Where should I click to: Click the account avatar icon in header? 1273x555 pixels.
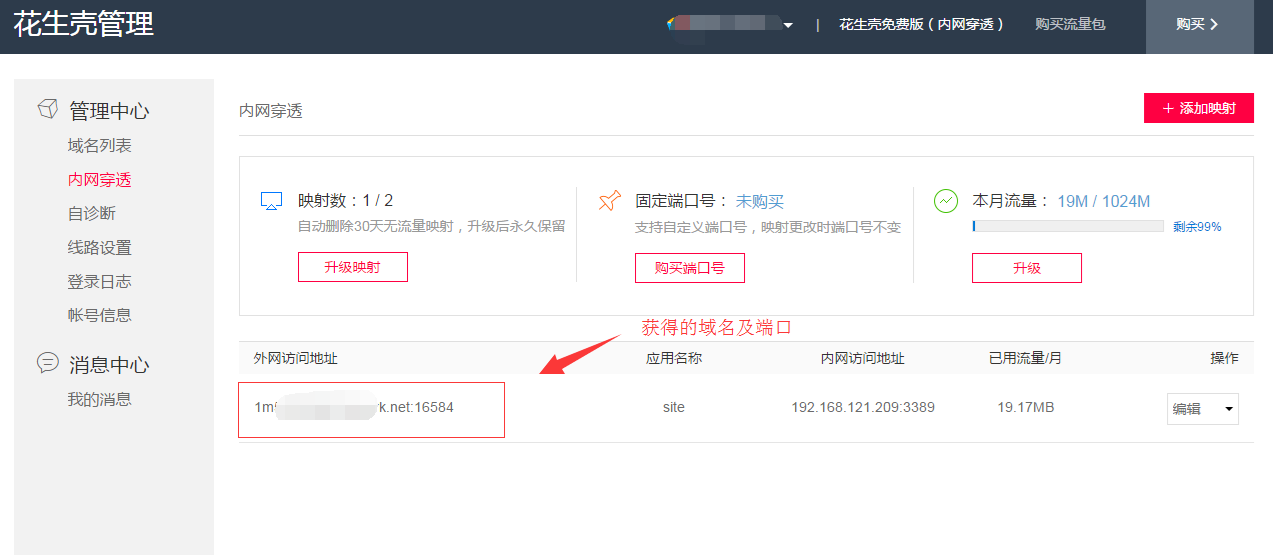click(673, 23)
